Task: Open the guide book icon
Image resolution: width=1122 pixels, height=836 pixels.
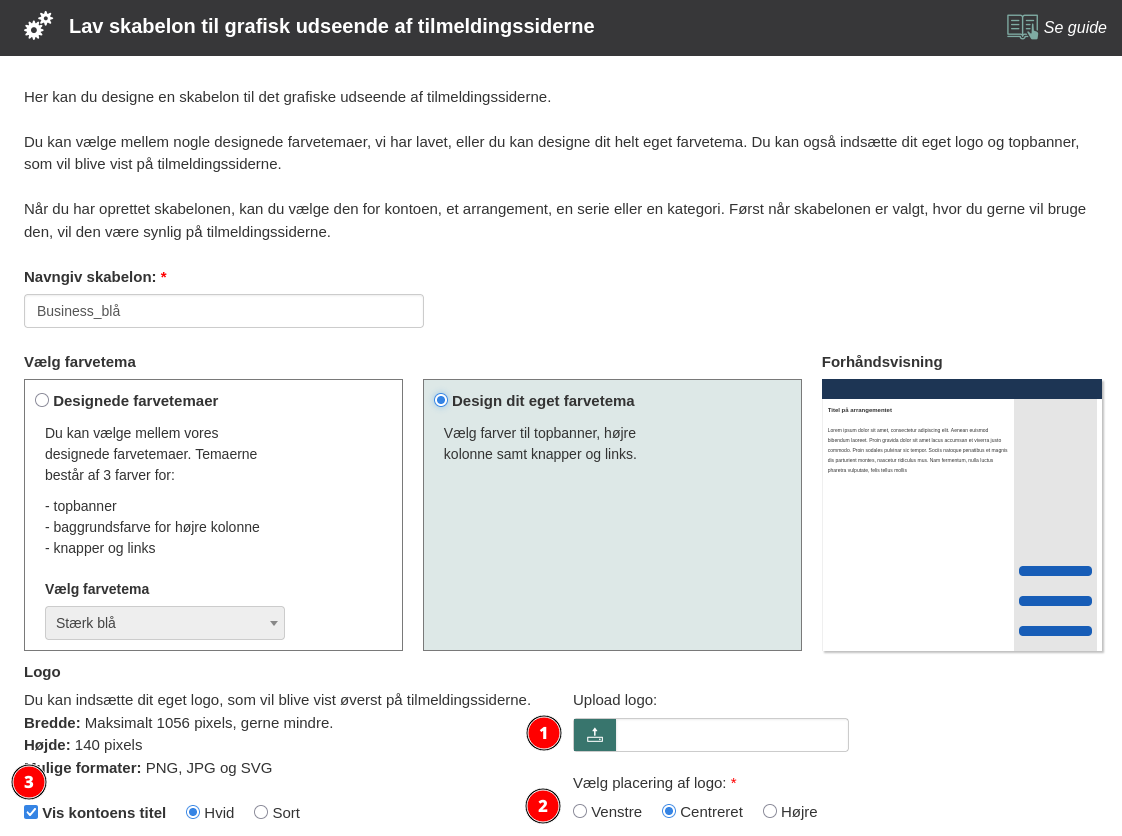Action: click(x=1022, y=27)
